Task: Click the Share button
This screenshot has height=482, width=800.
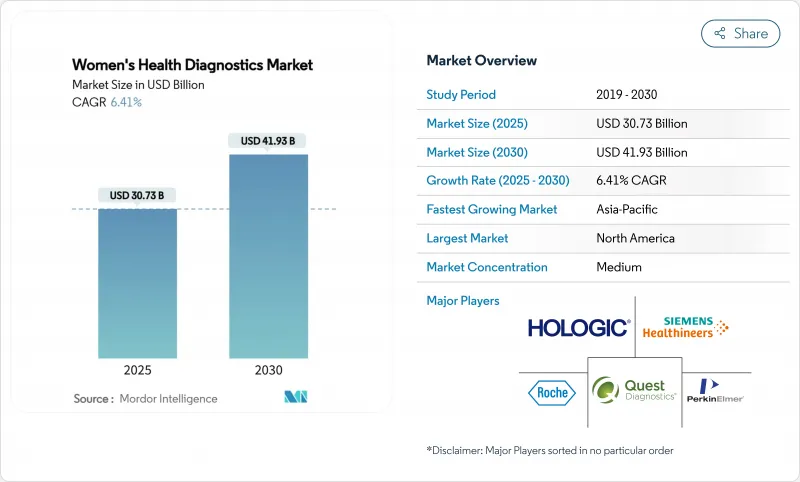Action: (x=741, y=33)
